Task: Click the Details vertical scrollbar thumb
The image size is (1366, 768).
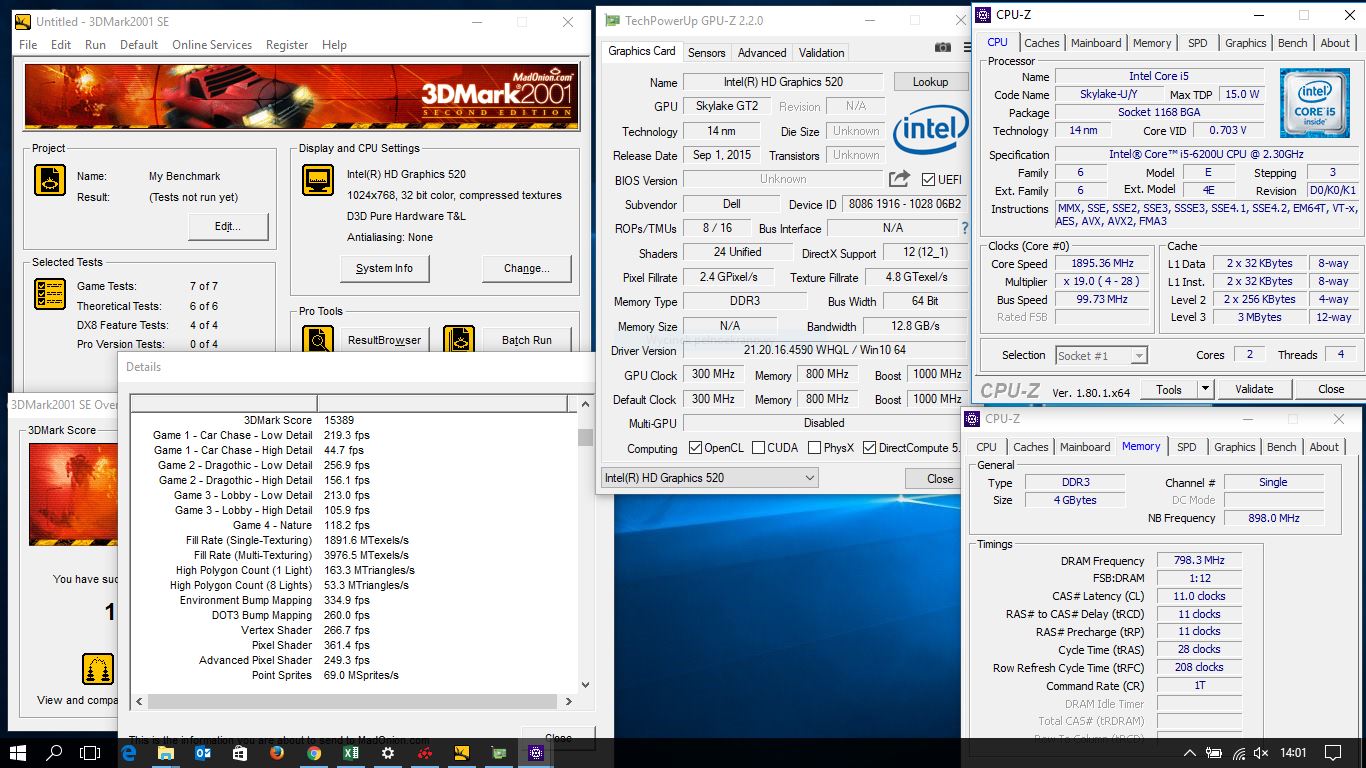Action: pyautogui.click(x=586, y=438)
